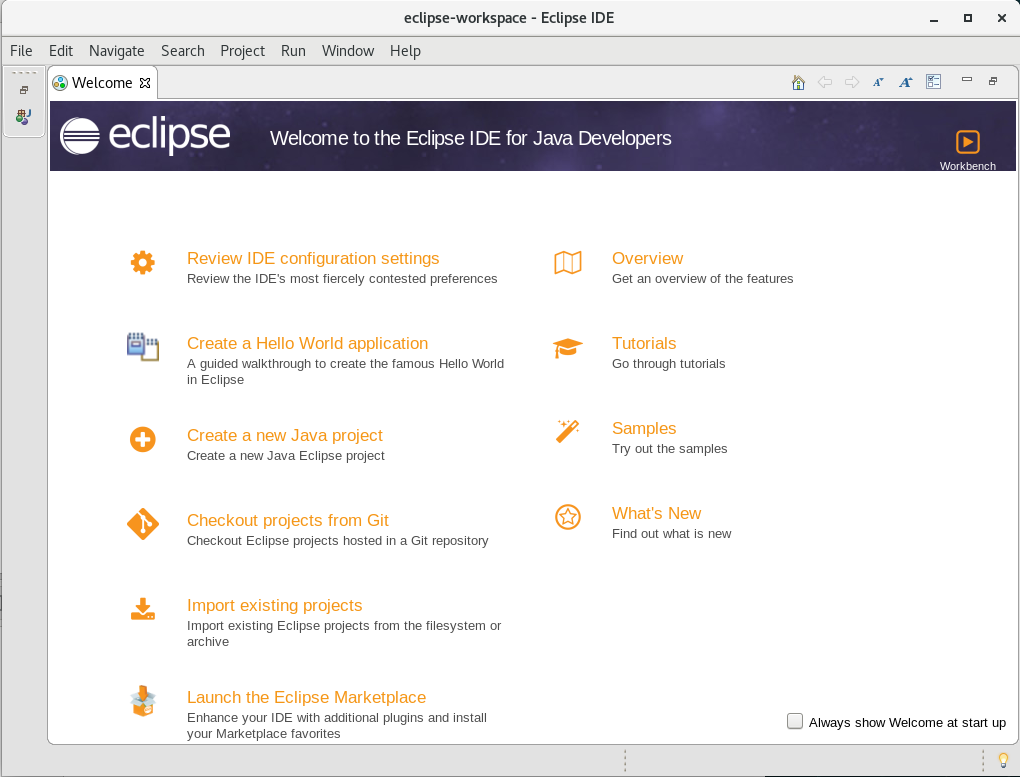
Task: Open the Customize page toolbar icon
Action: tap(933, 82)
